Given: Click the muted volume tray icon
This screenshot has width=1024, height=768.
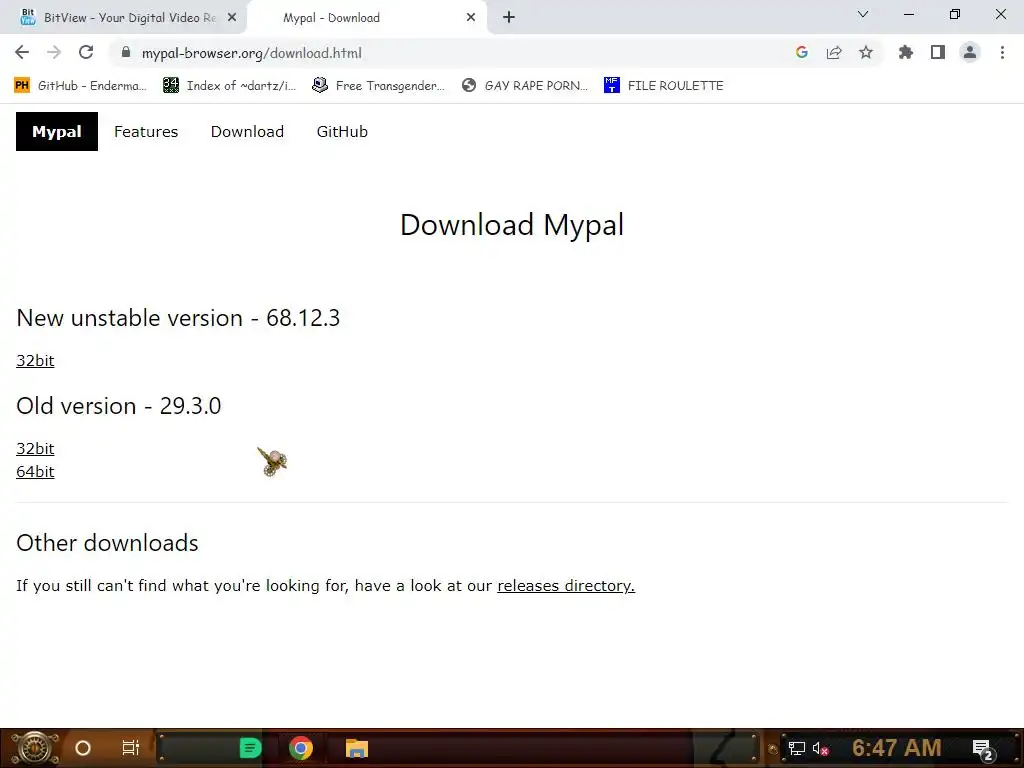Looking at the screenshot, I should [820, 748].
